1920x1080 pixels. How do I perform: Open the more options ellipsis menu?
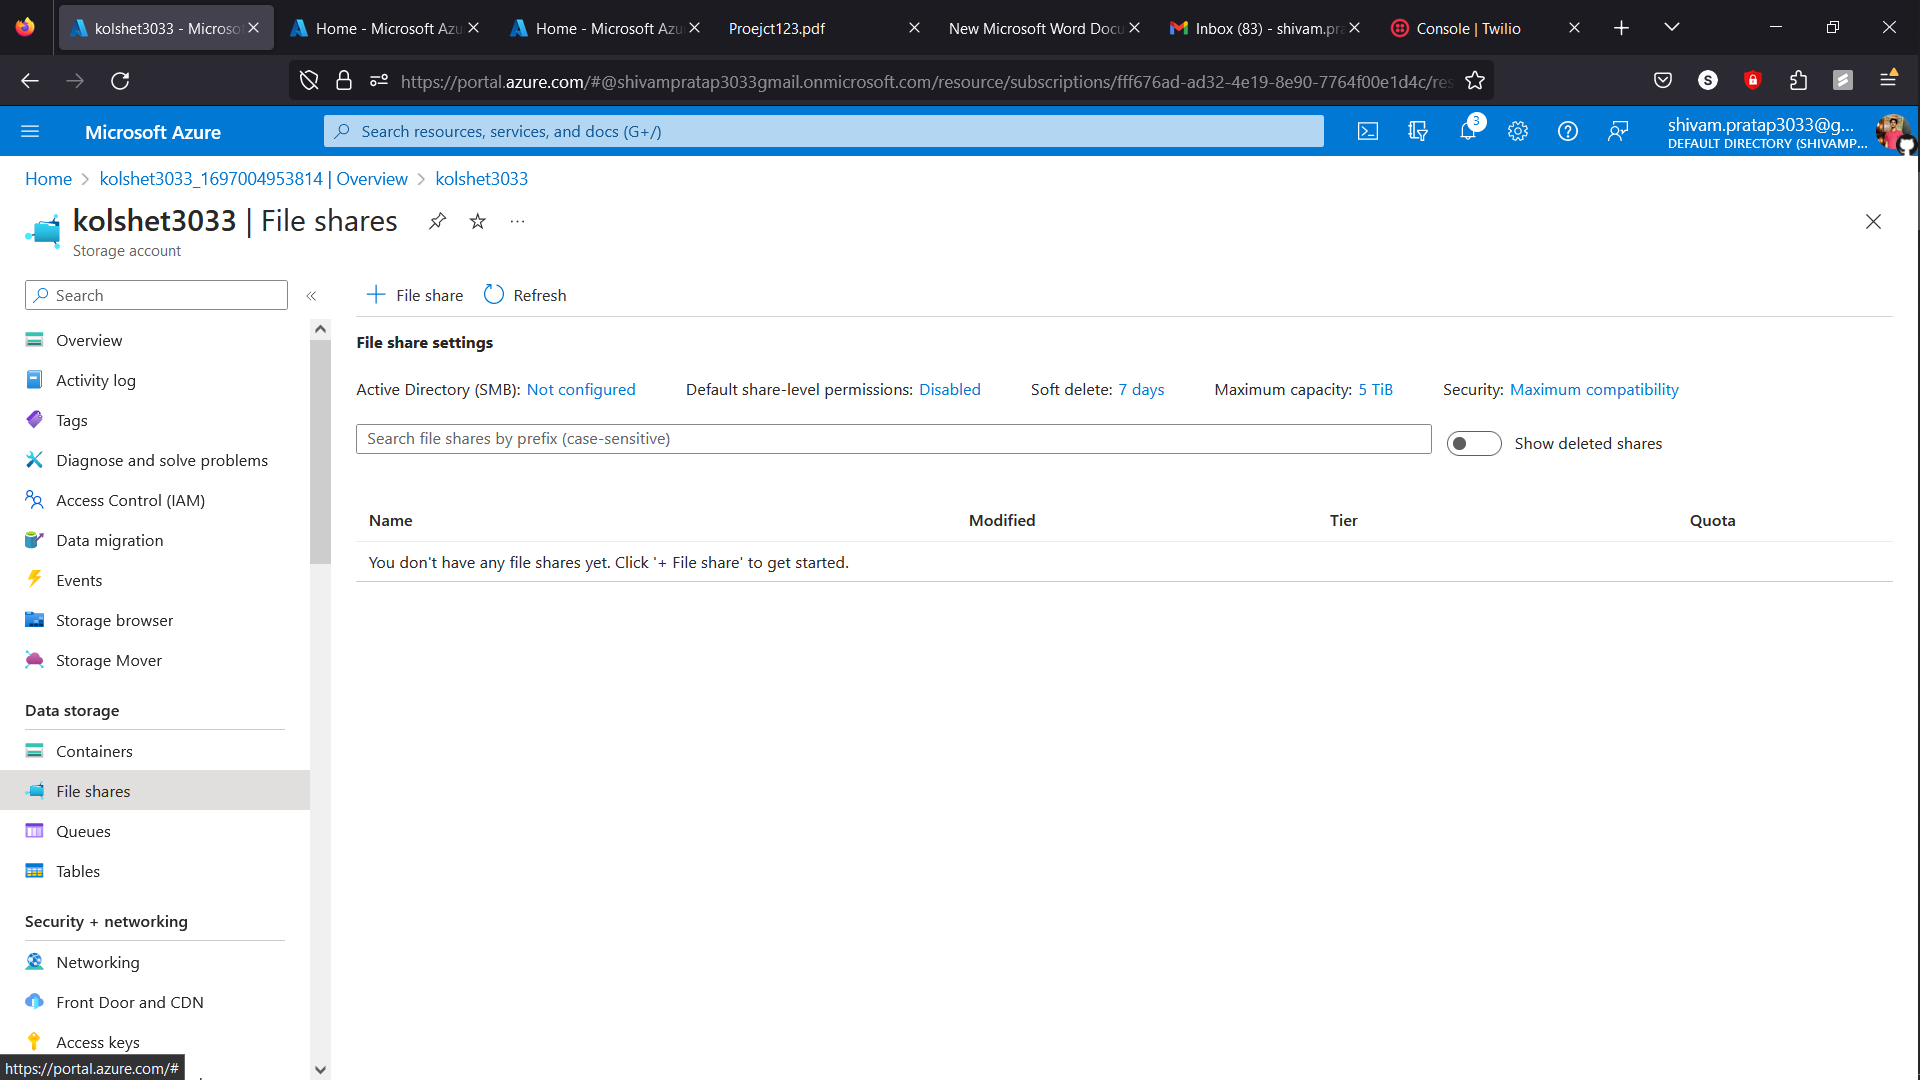click(517, 221)
